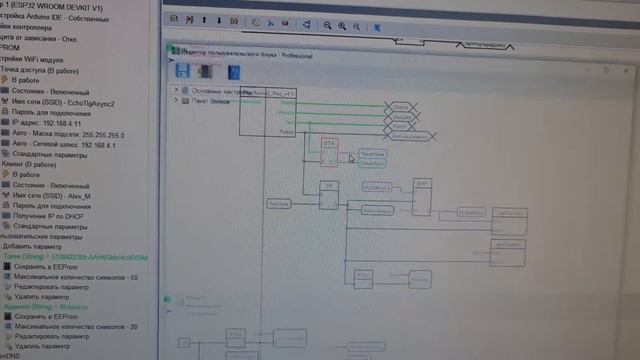Click the blue icon at toolbar end
Image resolution: width=640 pixels, height=360 pixels.
tap(377, 28)
